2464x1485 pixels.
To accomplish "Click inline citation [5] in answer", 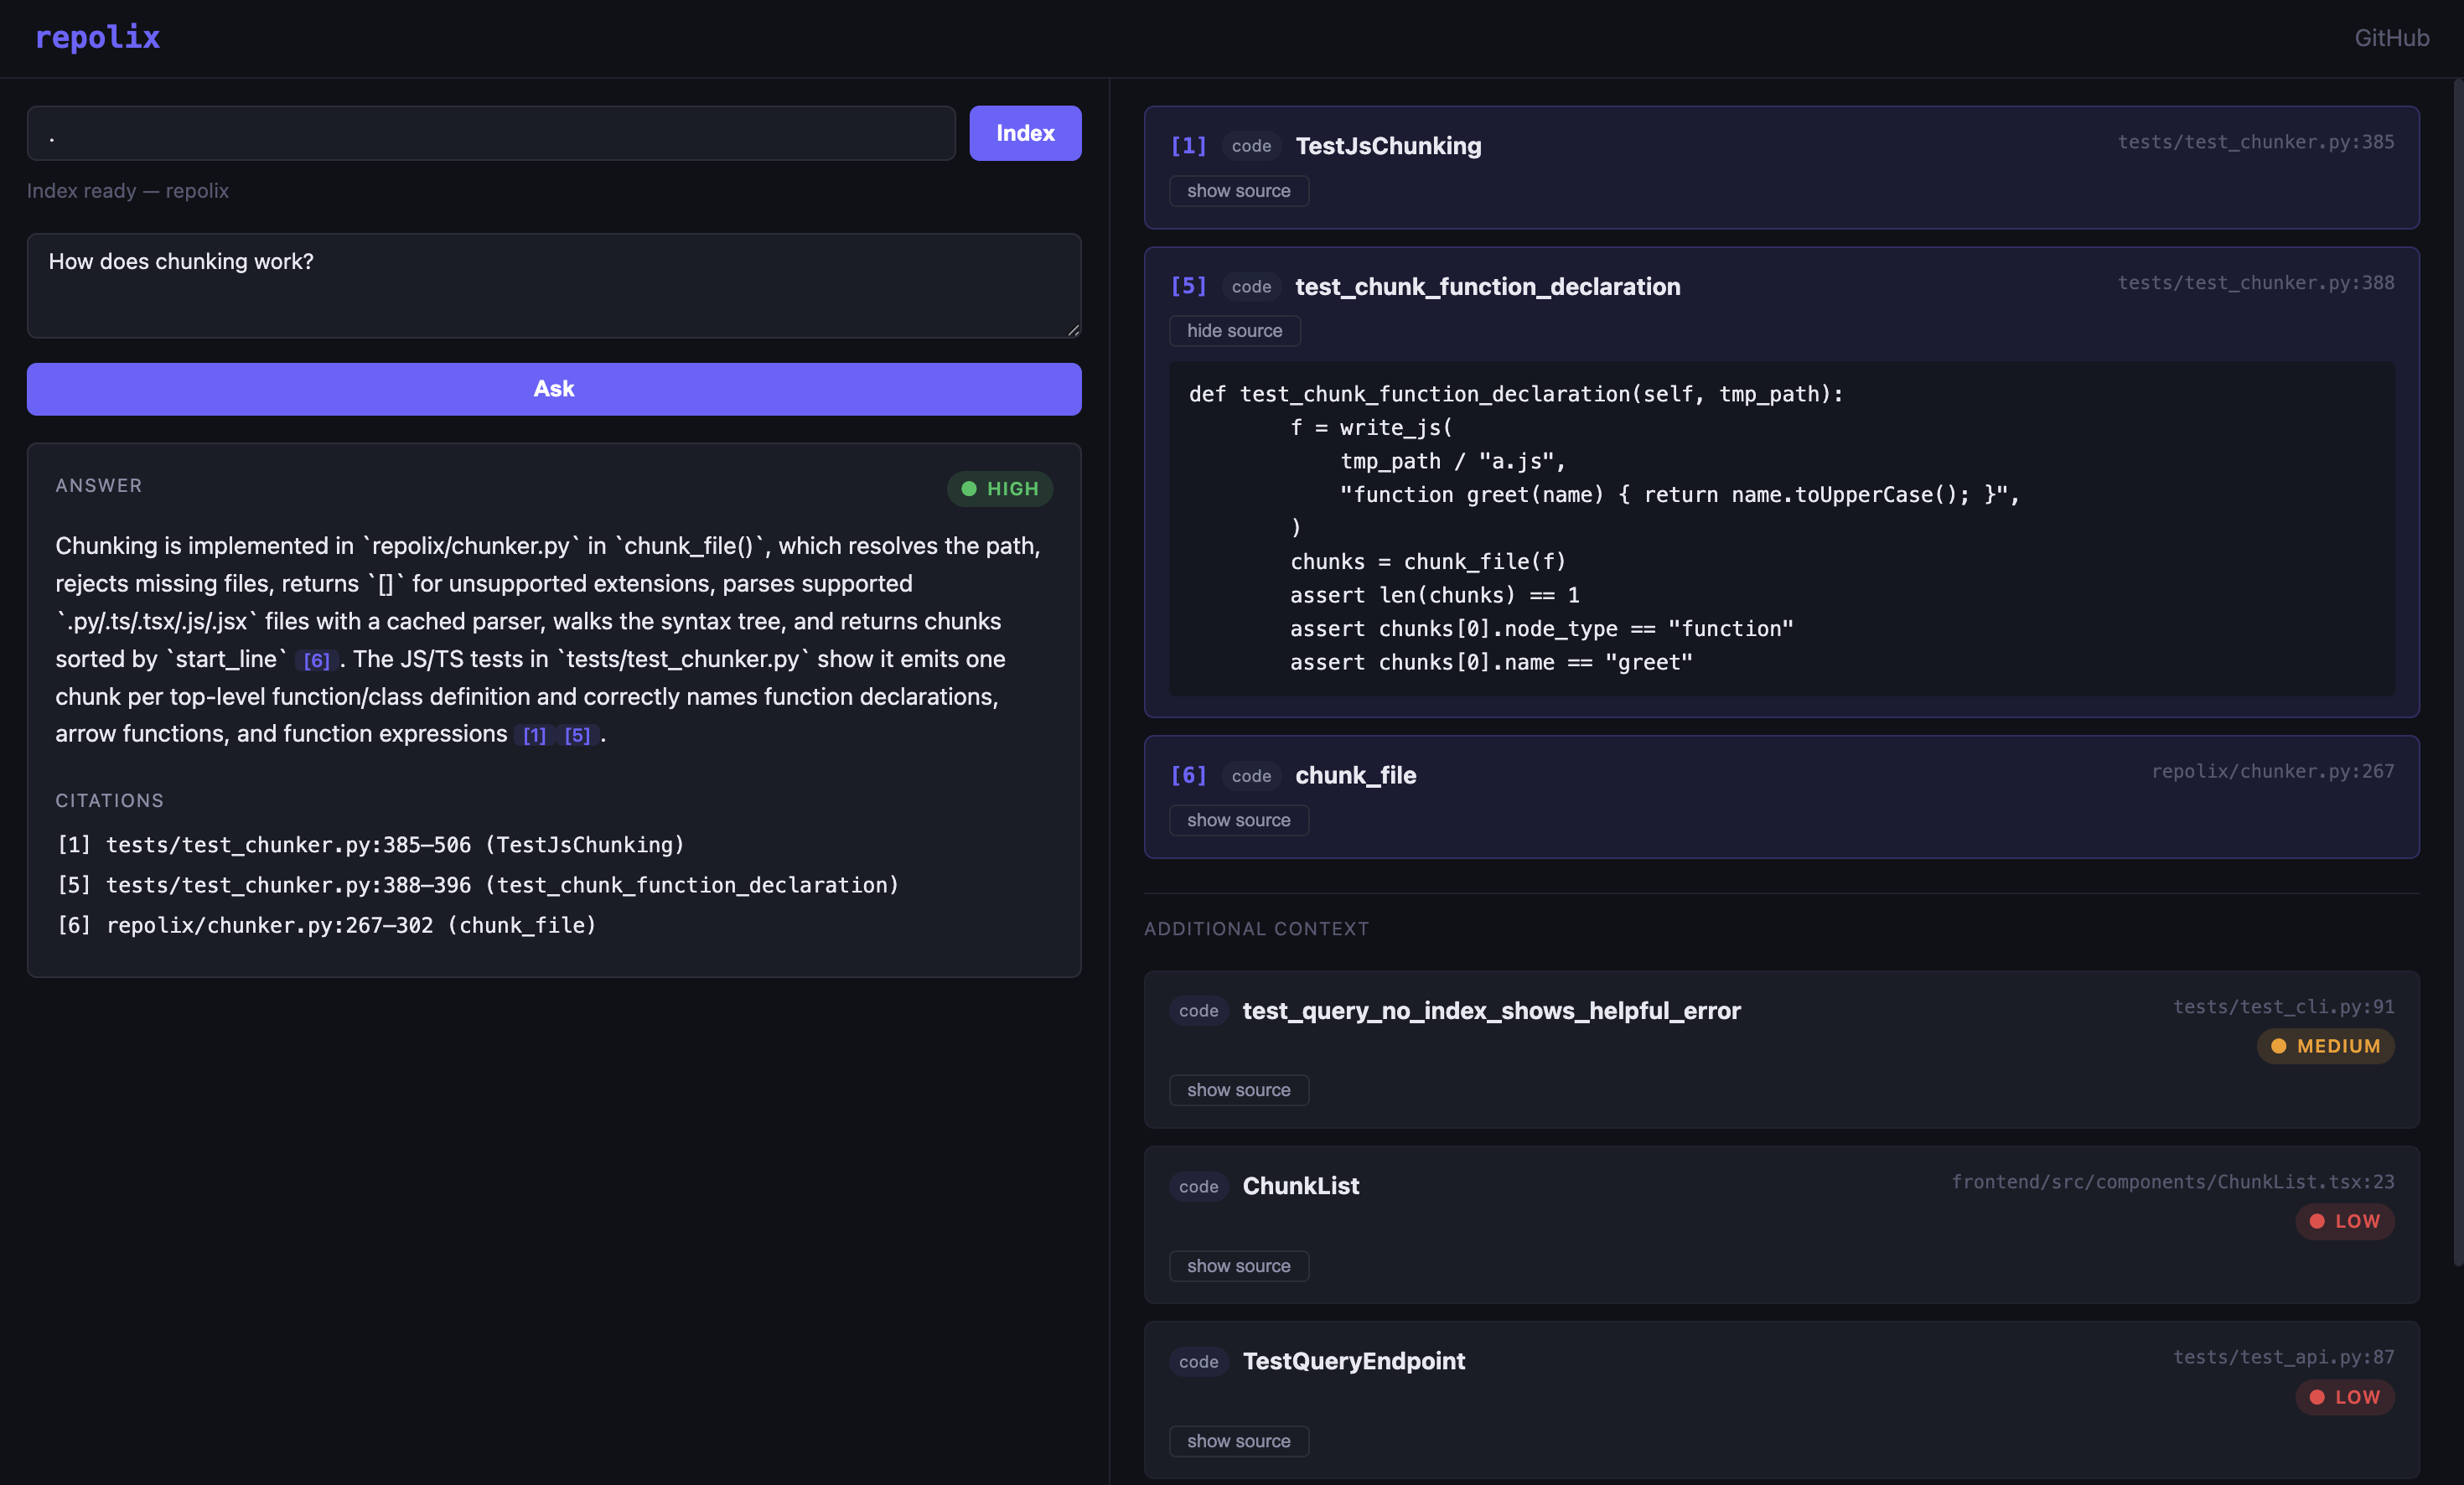I will click(577, 735).
